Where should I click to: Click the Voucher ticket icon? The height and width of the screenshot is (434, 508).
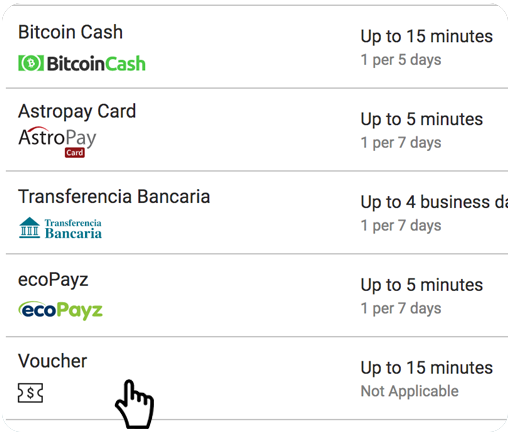[x=30, y=393]
